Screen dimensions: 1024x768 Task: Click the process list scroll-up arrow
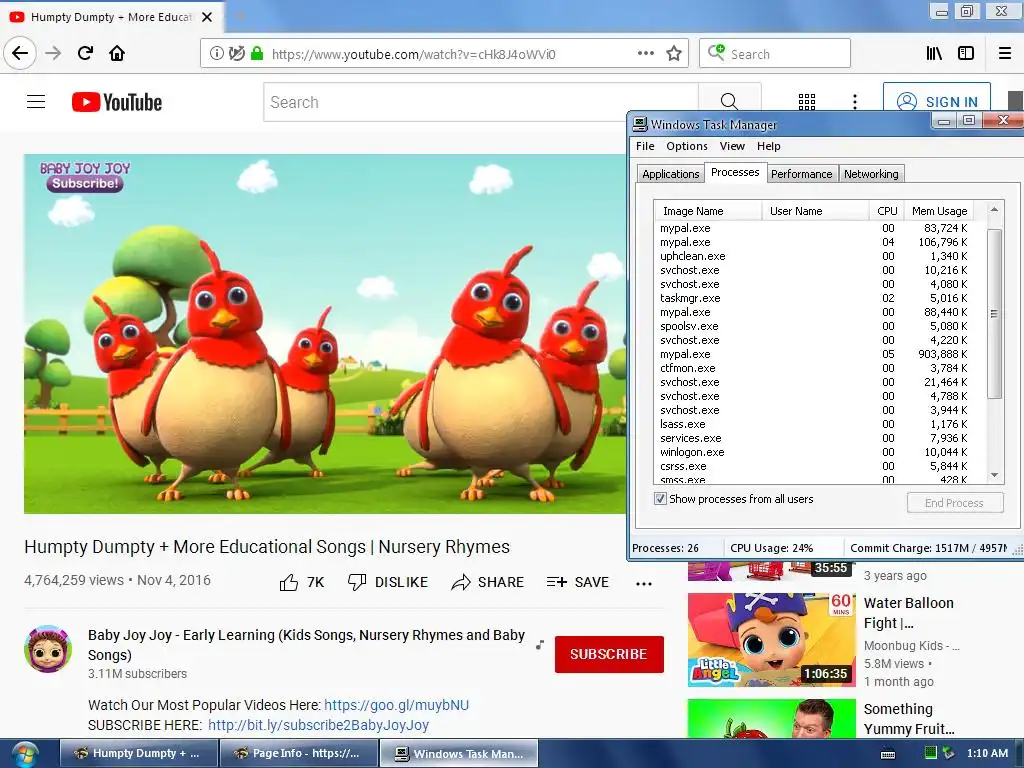pos(994,210)
